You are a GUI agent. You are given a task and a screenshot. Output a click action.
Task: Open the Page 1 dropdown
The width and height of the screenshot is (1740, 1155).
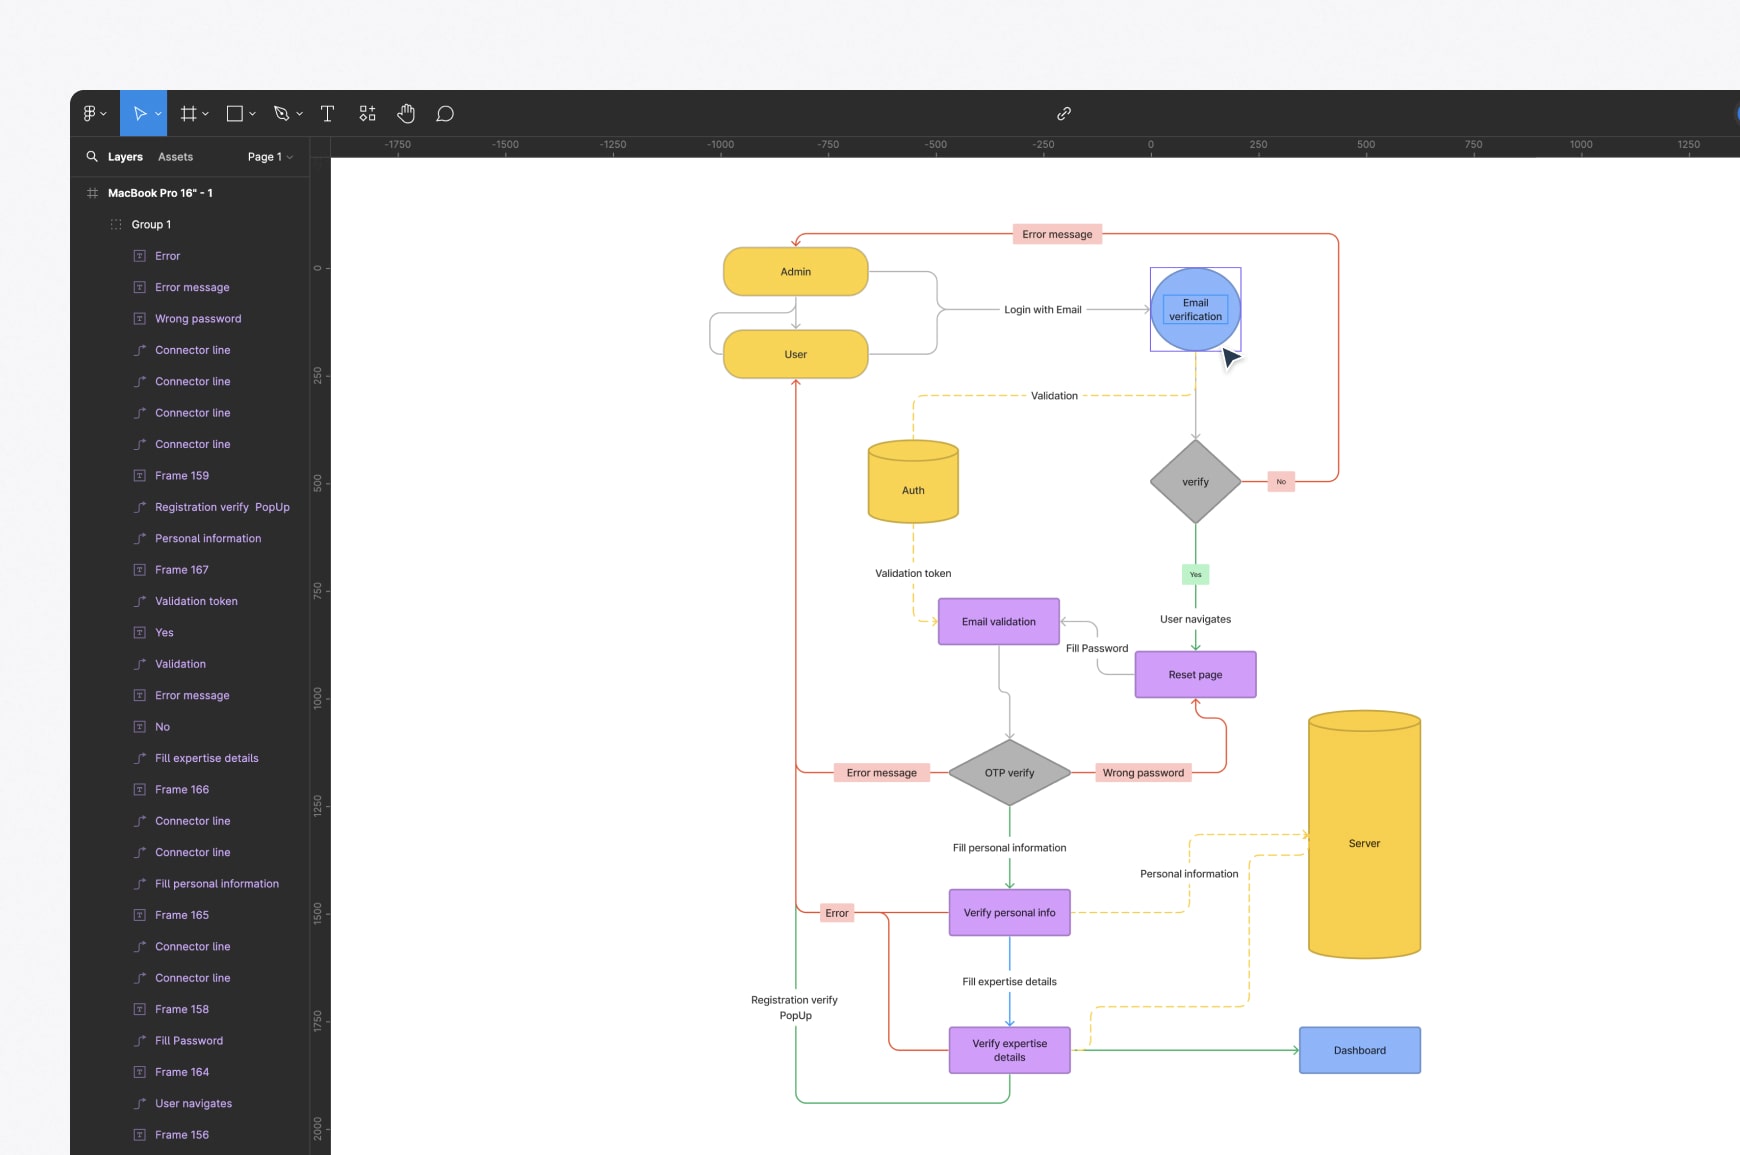270,157
